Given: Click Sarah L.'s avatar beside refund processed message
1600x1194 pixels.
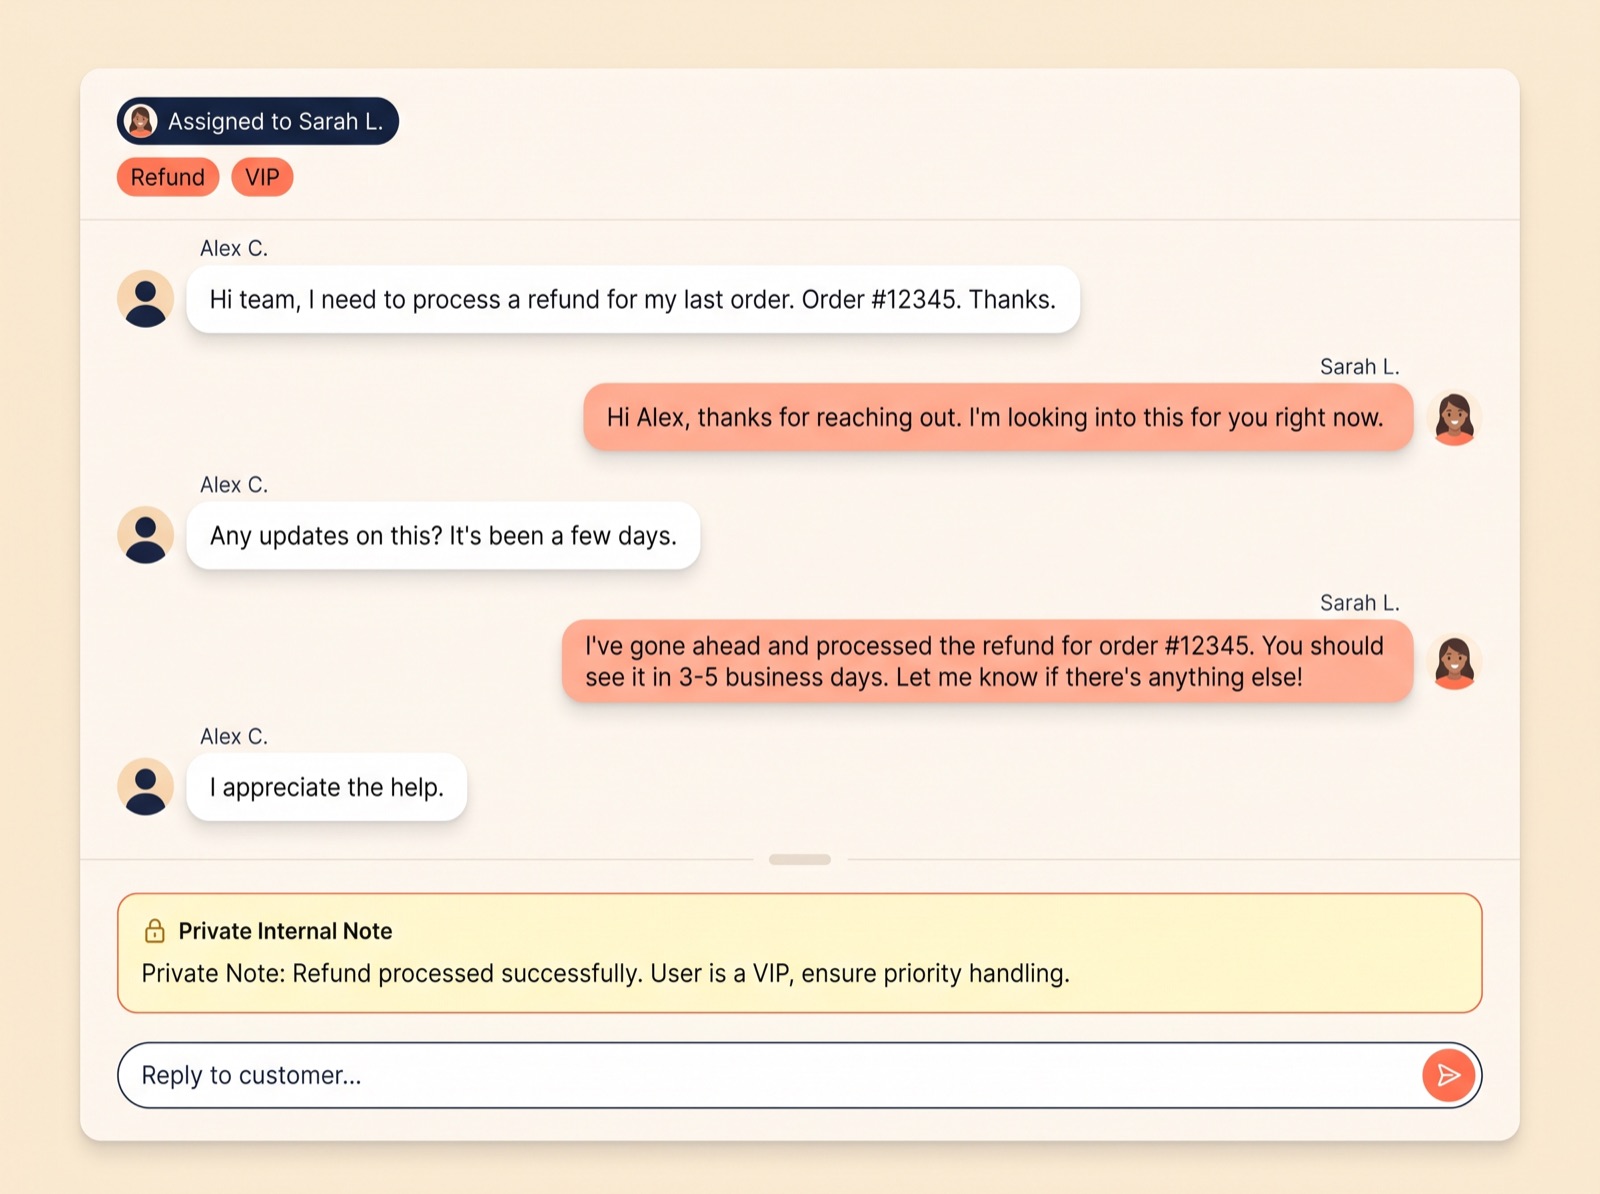Looking at the screenshot, I should click(1454, 661).
